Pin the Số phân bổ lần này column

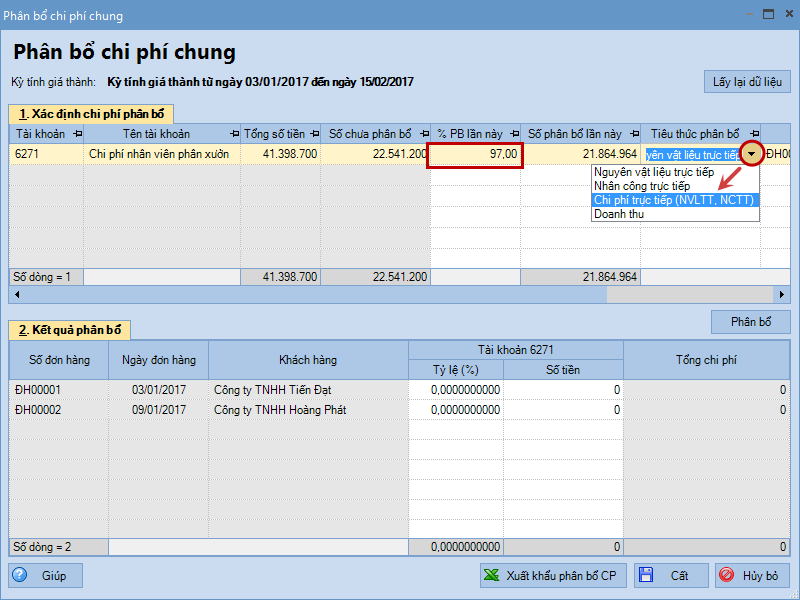pos(633,134)
